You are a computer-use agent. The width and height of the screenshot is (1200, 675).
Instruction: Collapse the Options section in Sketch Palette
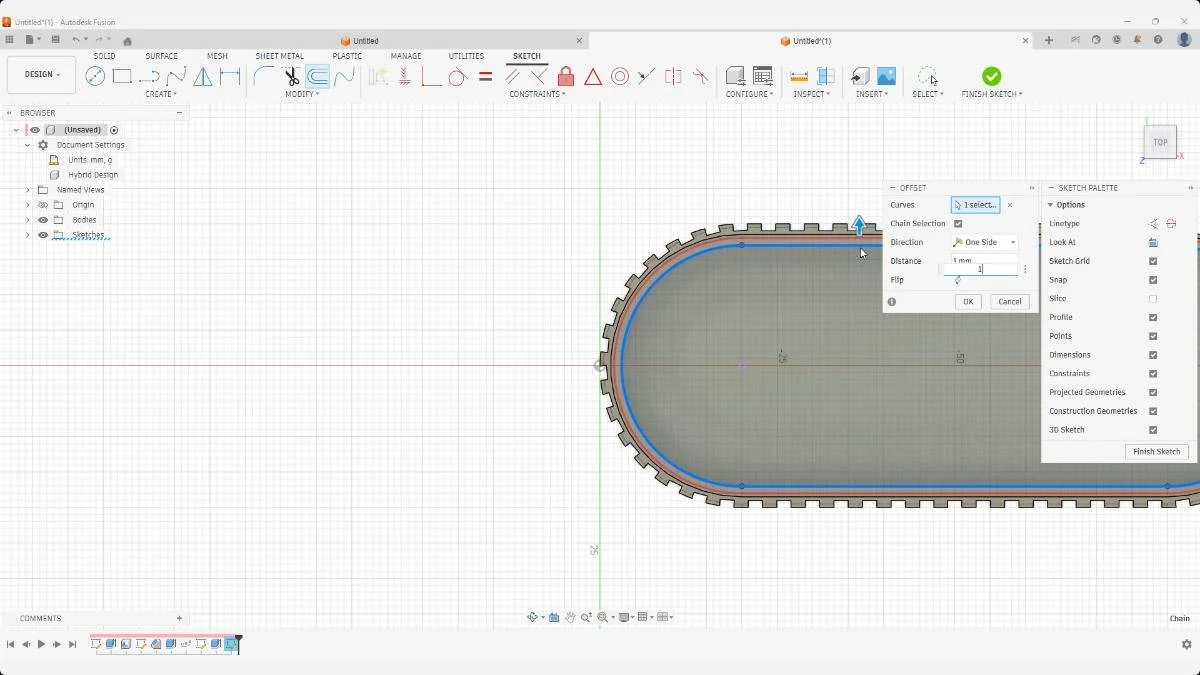pos(1050,204)
